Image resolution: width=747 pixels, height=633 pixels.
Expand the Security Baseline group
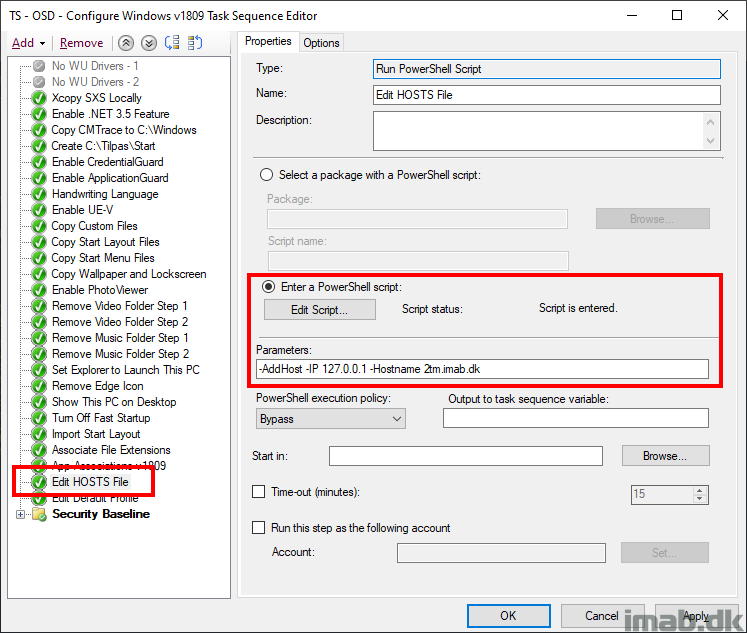click(x=21, y=514)
